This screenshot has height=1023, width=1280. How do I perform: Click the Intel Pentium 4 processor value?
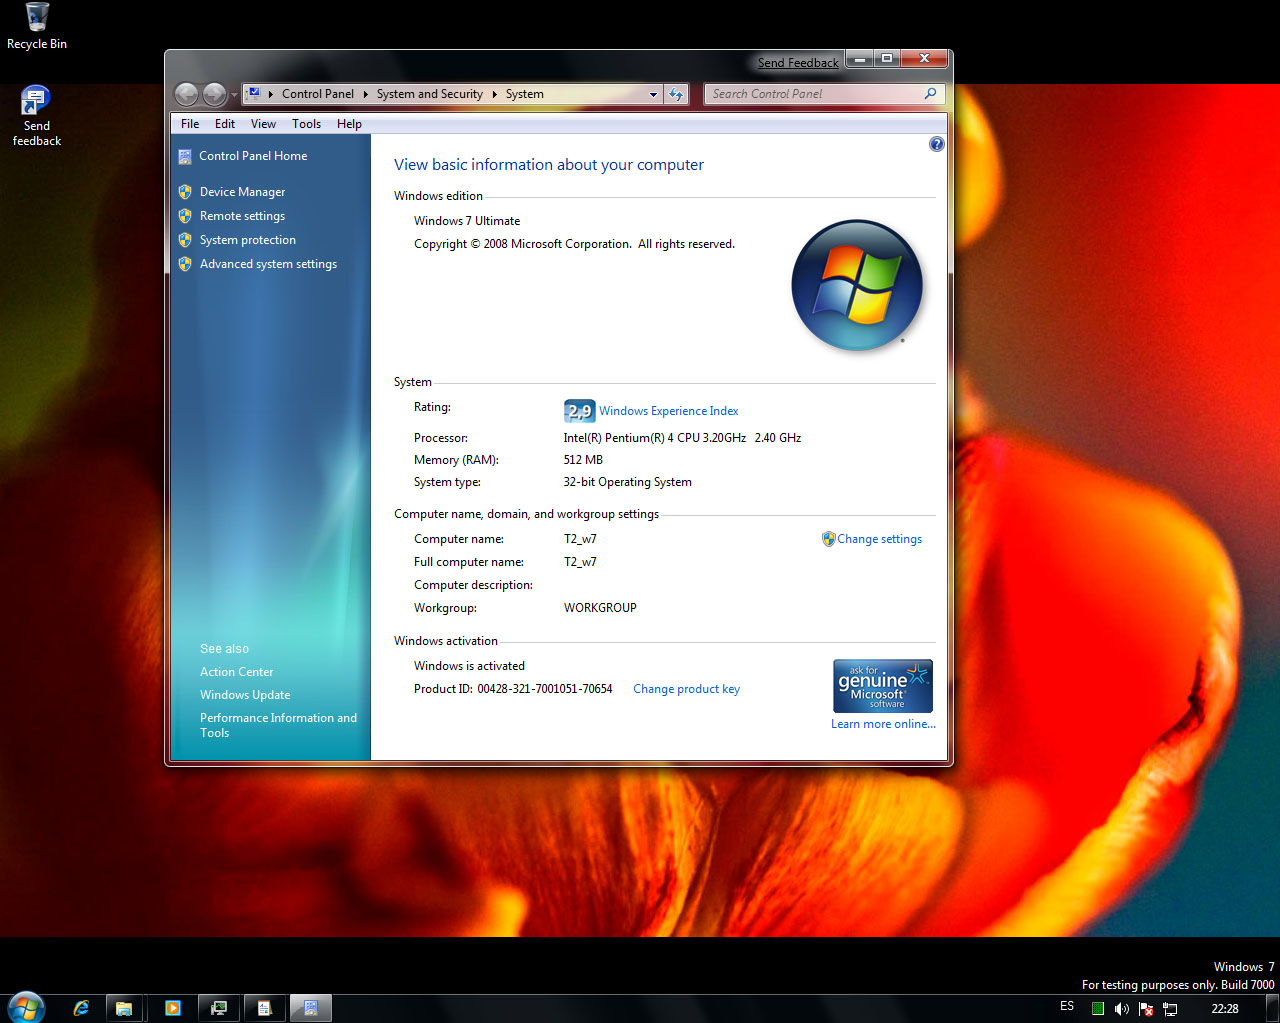coord(682,438)
